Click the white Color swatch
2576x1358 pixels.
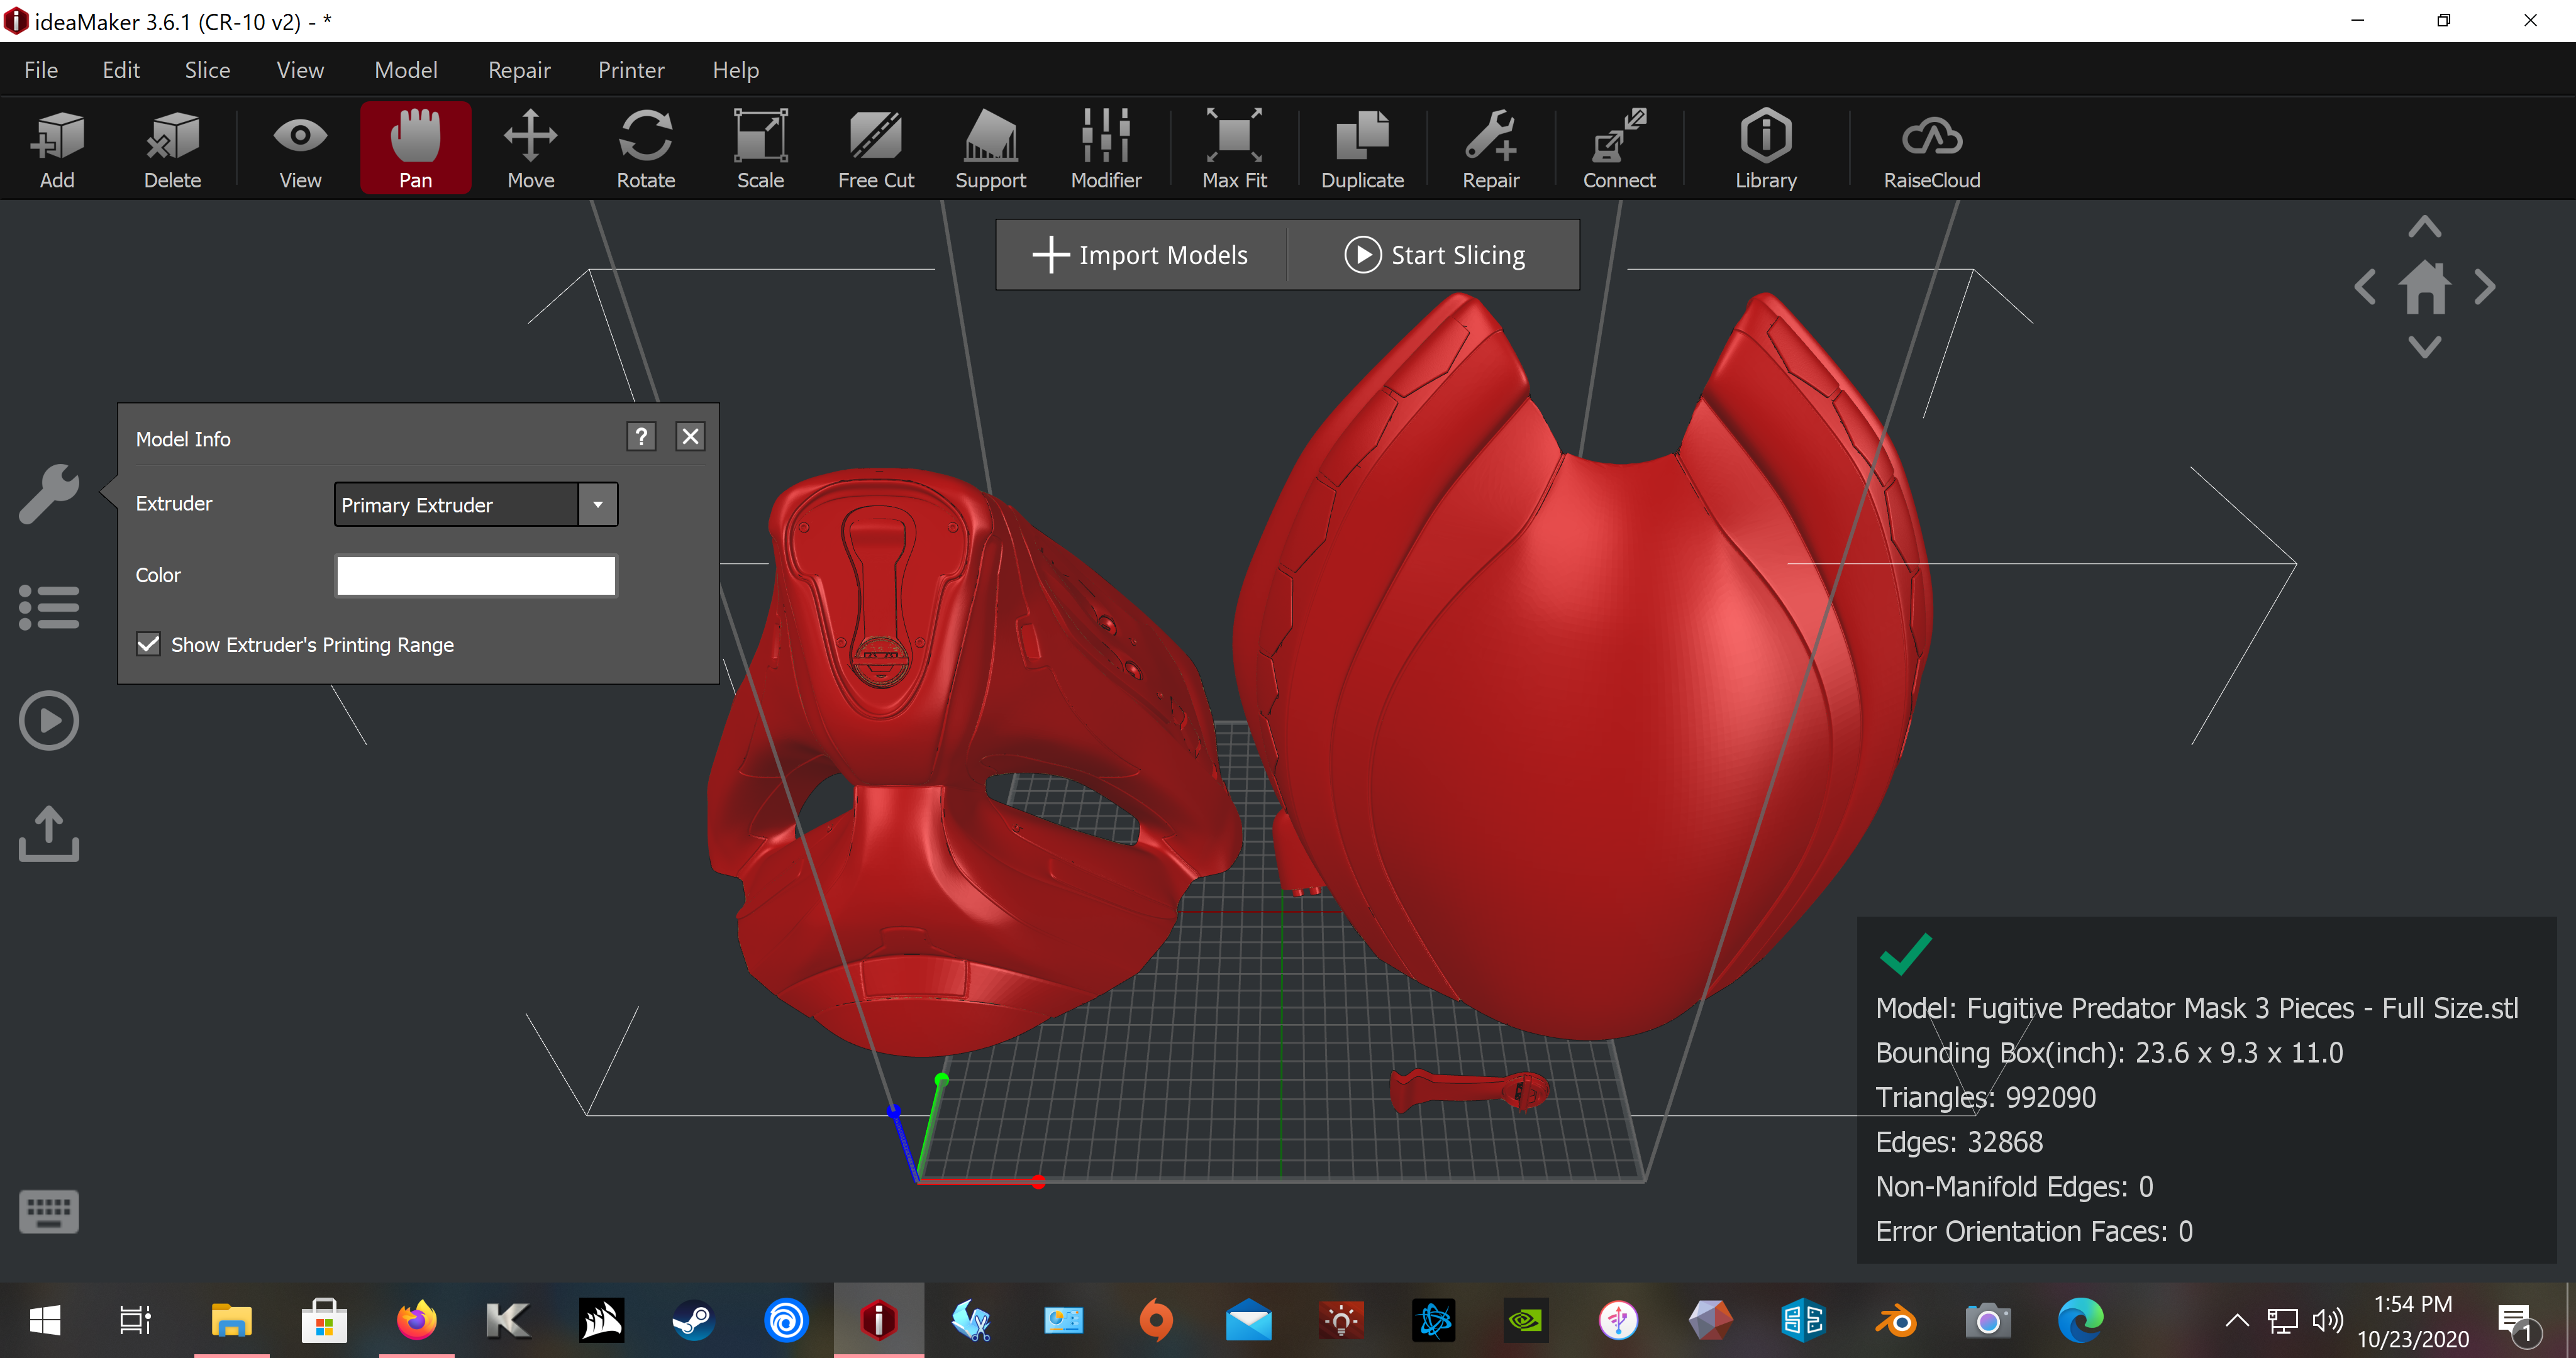tap(476, 575)
